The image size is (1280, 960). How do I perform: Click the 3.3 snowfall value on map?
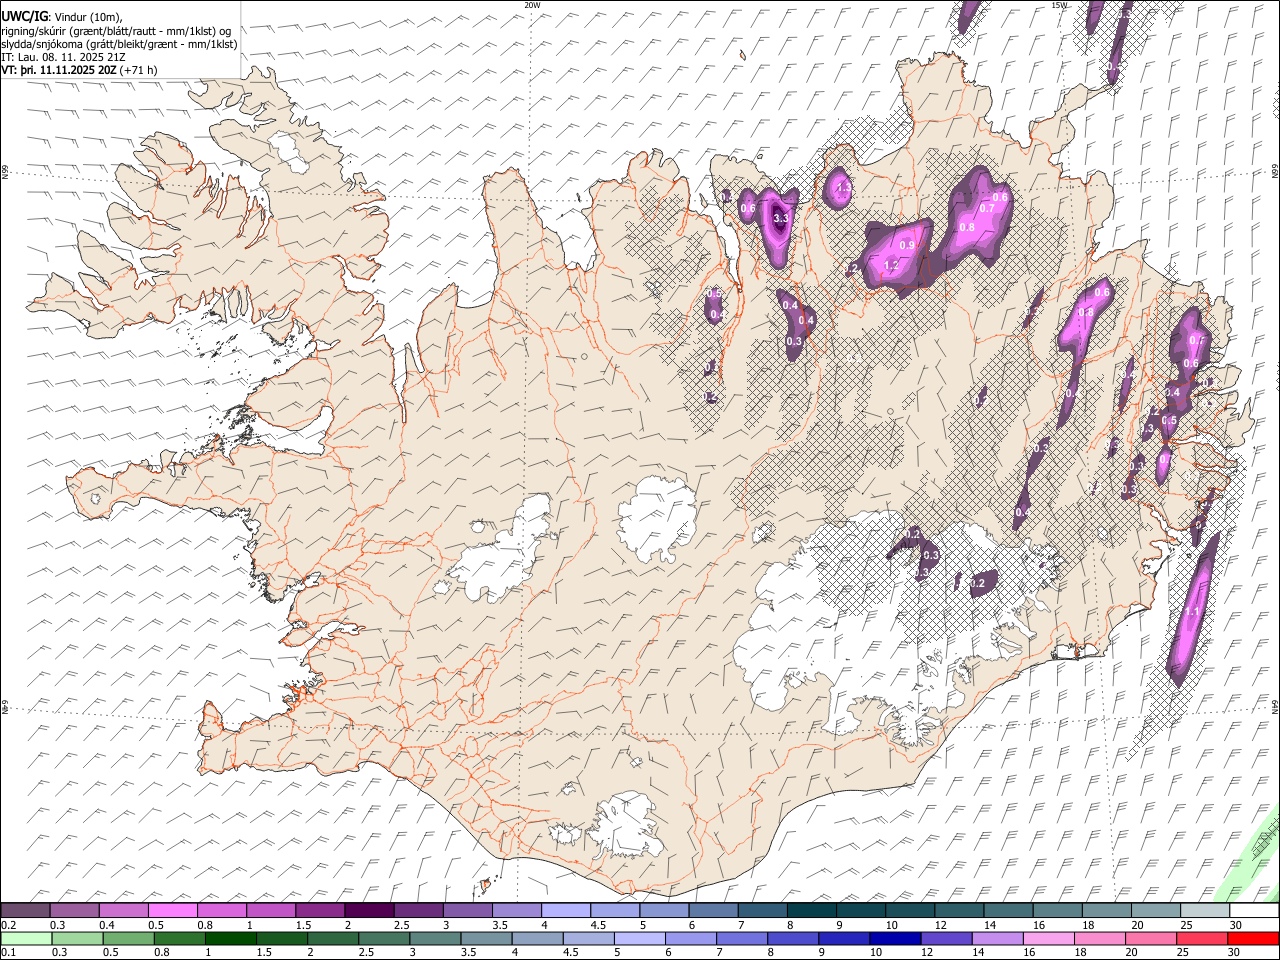click(781, 218)
